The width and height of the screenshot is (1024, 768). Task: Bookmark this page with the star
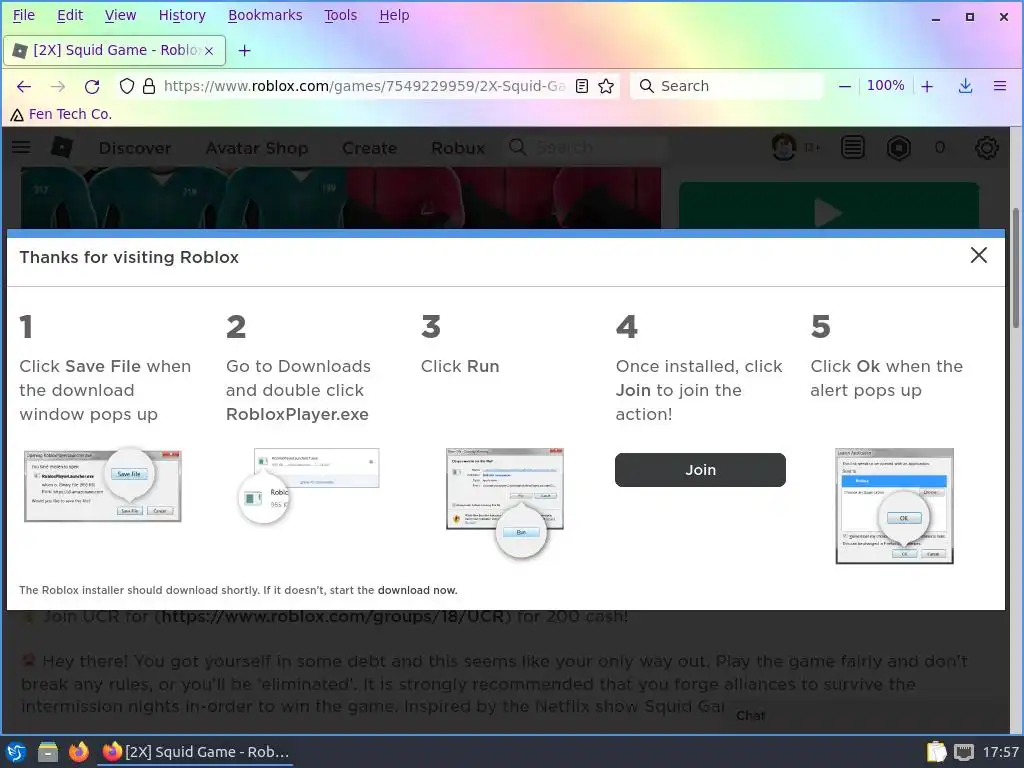(606, 86)
